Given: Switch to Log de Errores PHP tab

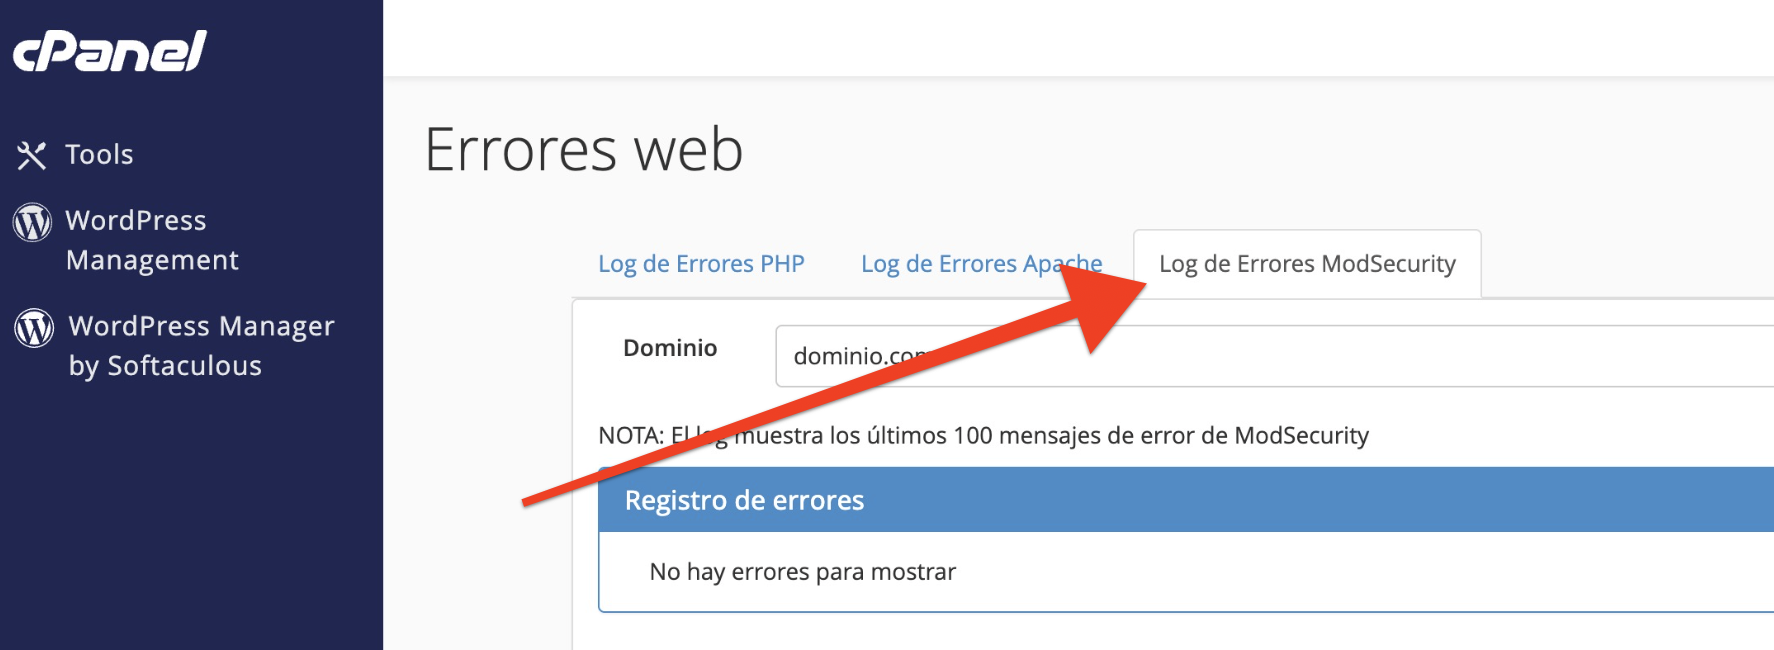Looking at the screenshot, I should [x=701, y=264].
